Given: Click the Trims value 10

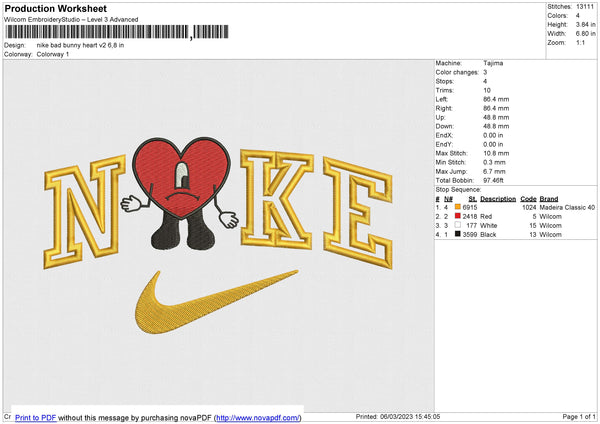Looking at the screenshot, I should 487,90.
